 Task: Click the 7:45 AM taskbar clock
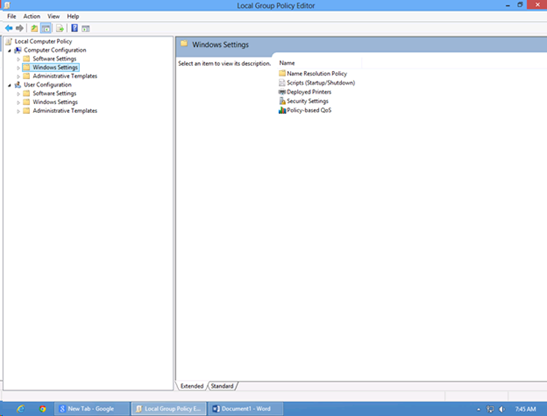point(525,409)
